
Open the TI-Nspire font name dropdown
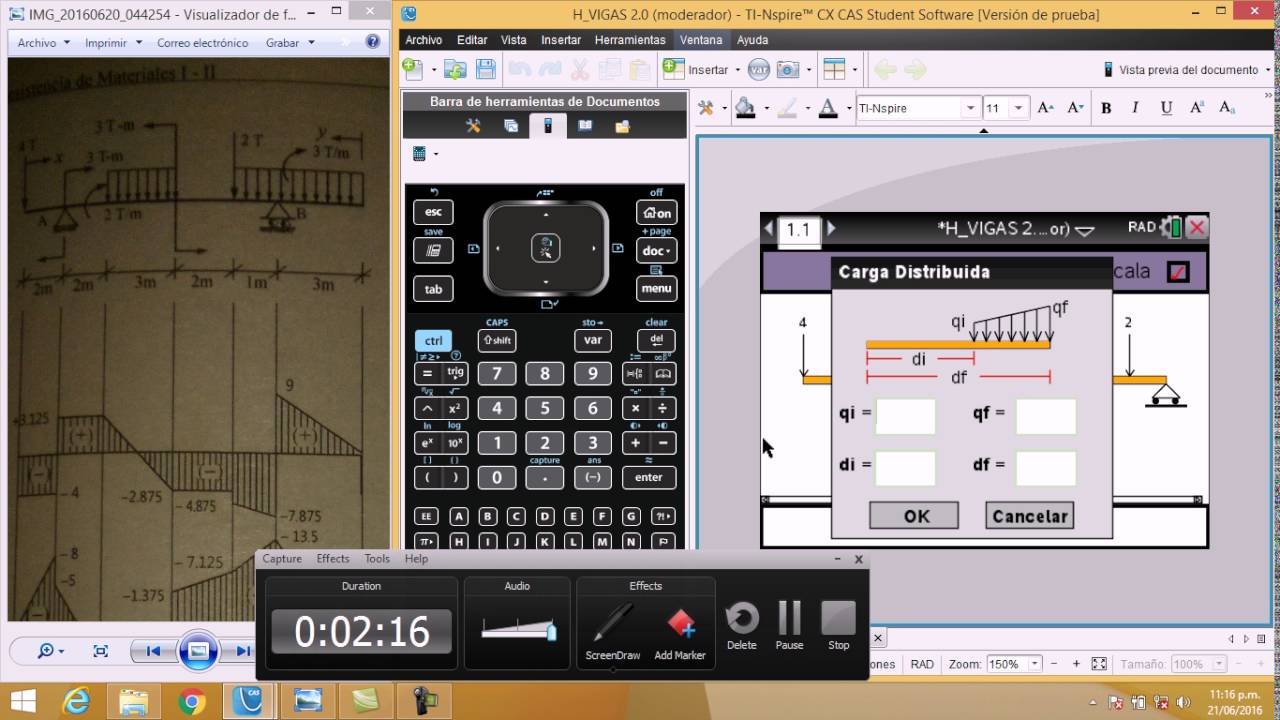coord(970,108)
